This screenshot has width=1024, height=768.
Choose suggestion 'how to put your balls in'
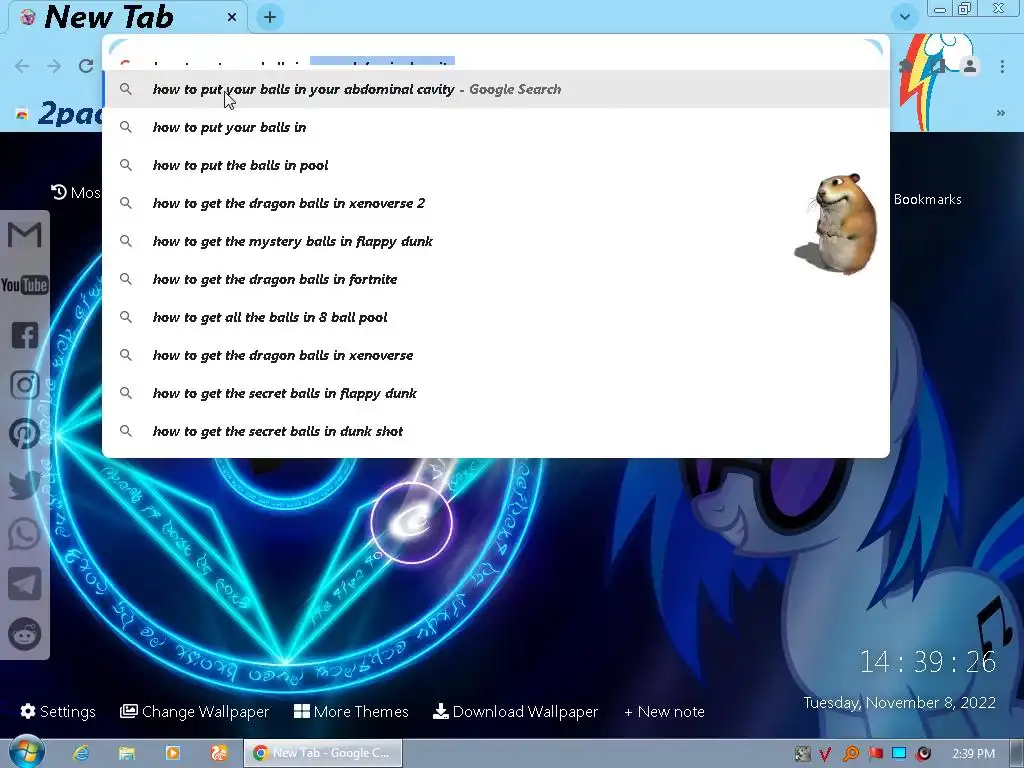[x=496, y=127]
